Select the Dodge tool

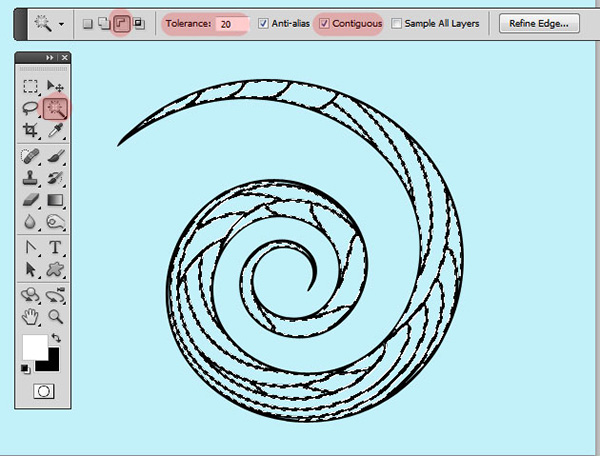tap(56, 222)
